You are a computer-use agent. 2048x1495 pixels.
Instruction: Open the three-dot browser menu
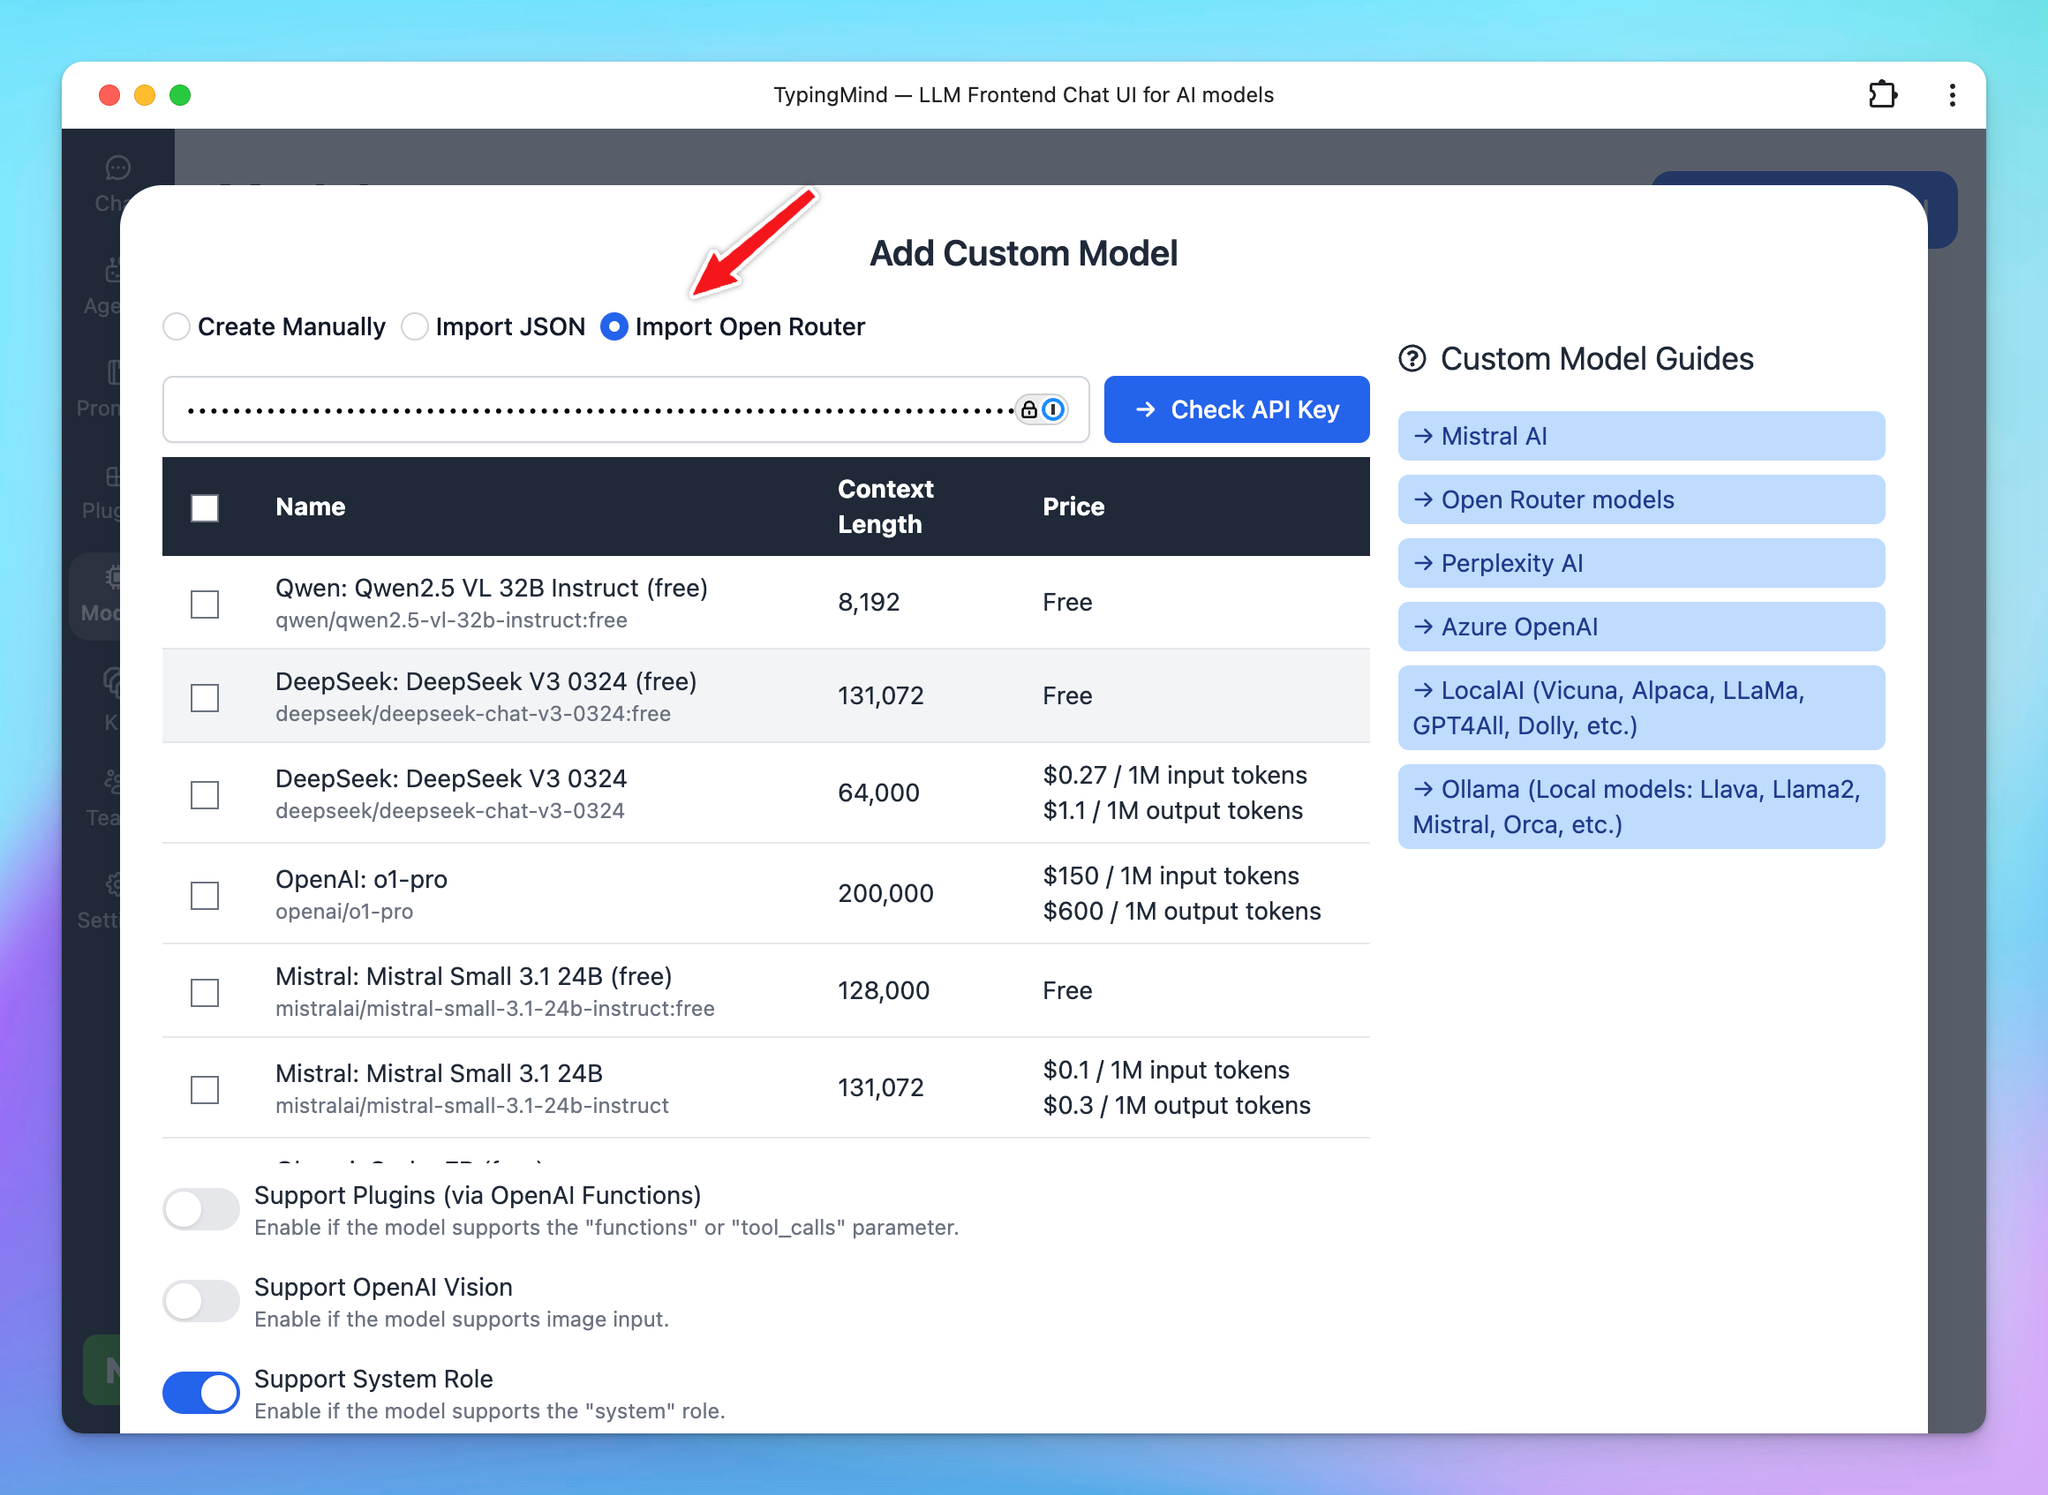point(1951,95)
